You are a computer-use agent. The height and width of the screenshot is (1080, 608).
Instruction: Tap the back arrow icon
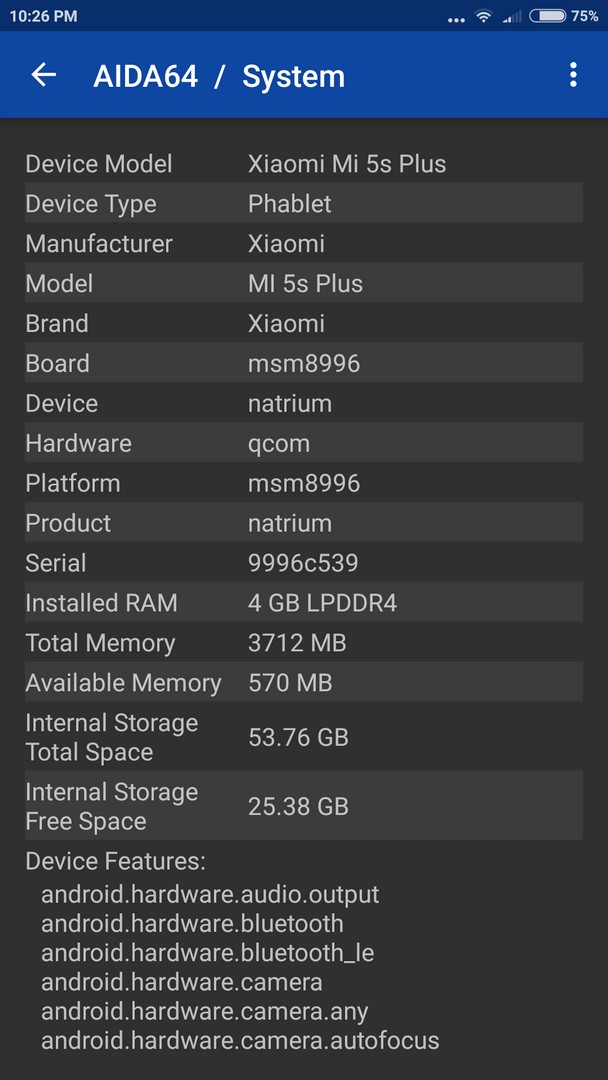(43, 74)
